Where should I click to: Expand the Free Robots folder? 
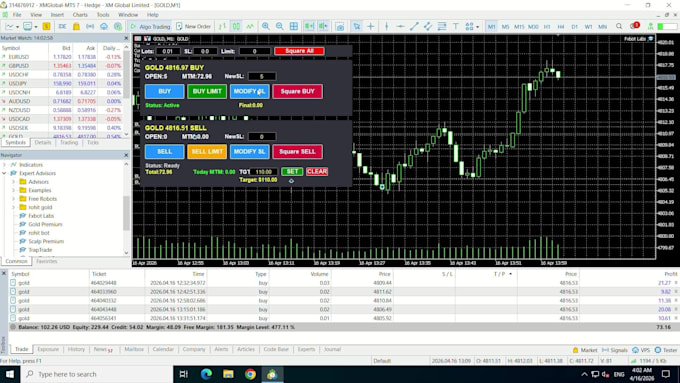[13, 199]
